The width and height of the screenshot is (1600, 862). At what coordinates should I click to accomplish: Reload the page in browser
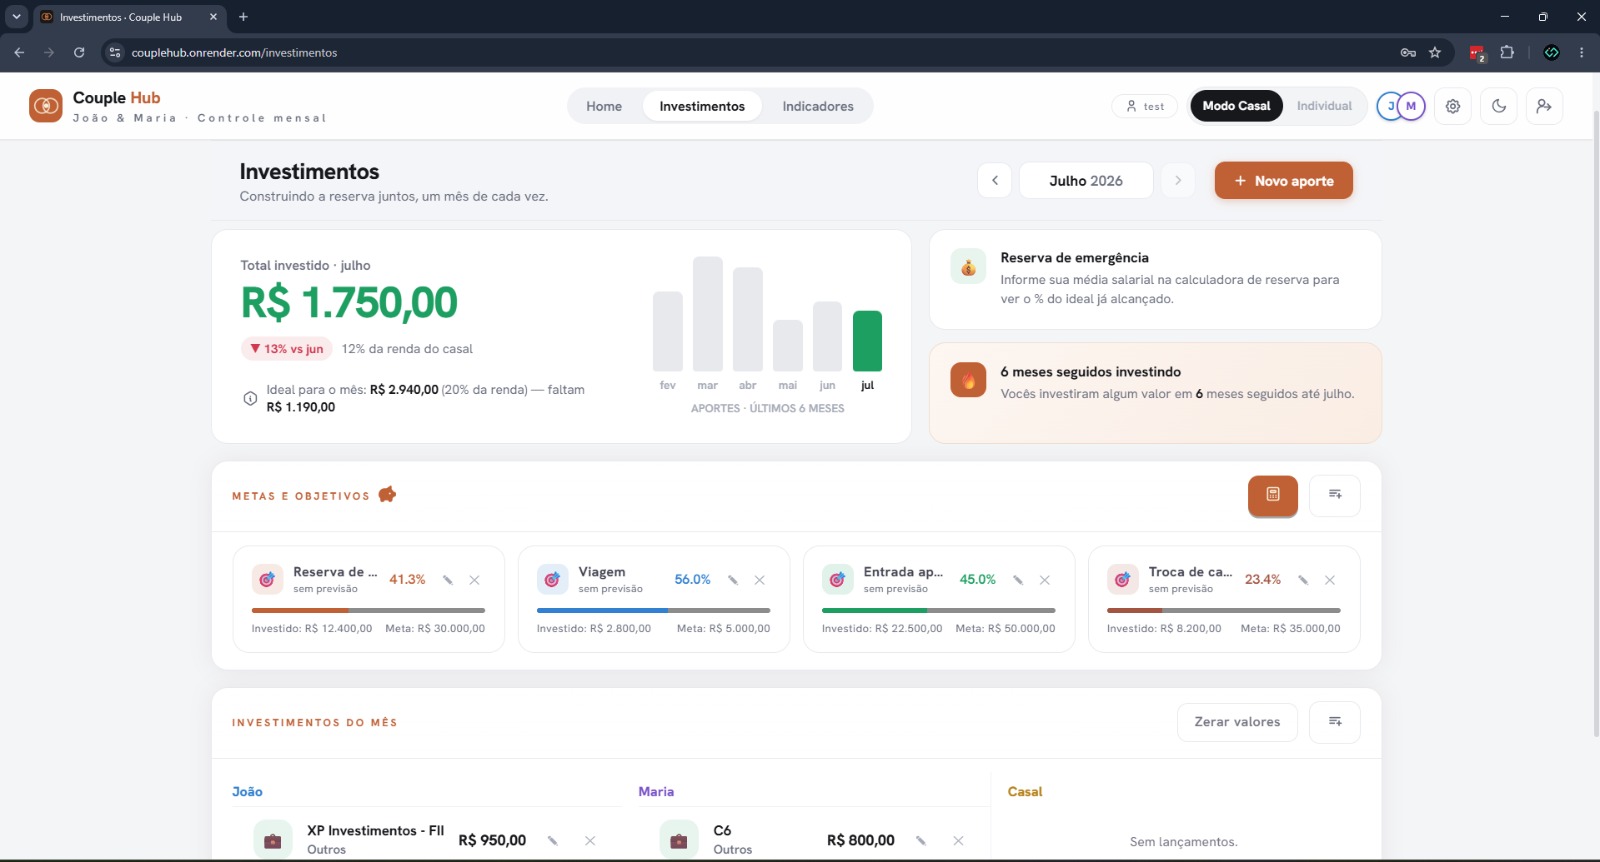click(79, 52)
